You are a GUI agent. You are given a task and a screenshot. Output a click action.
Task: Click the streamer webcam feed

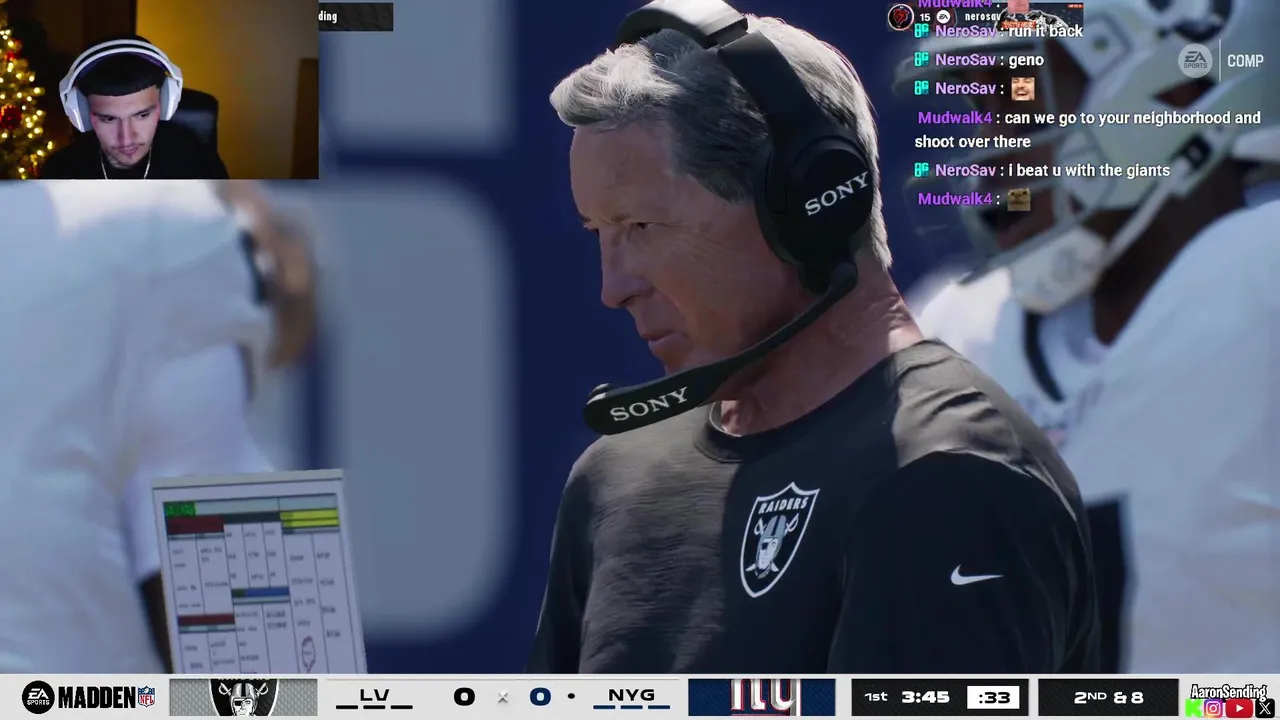coord(159,90)
